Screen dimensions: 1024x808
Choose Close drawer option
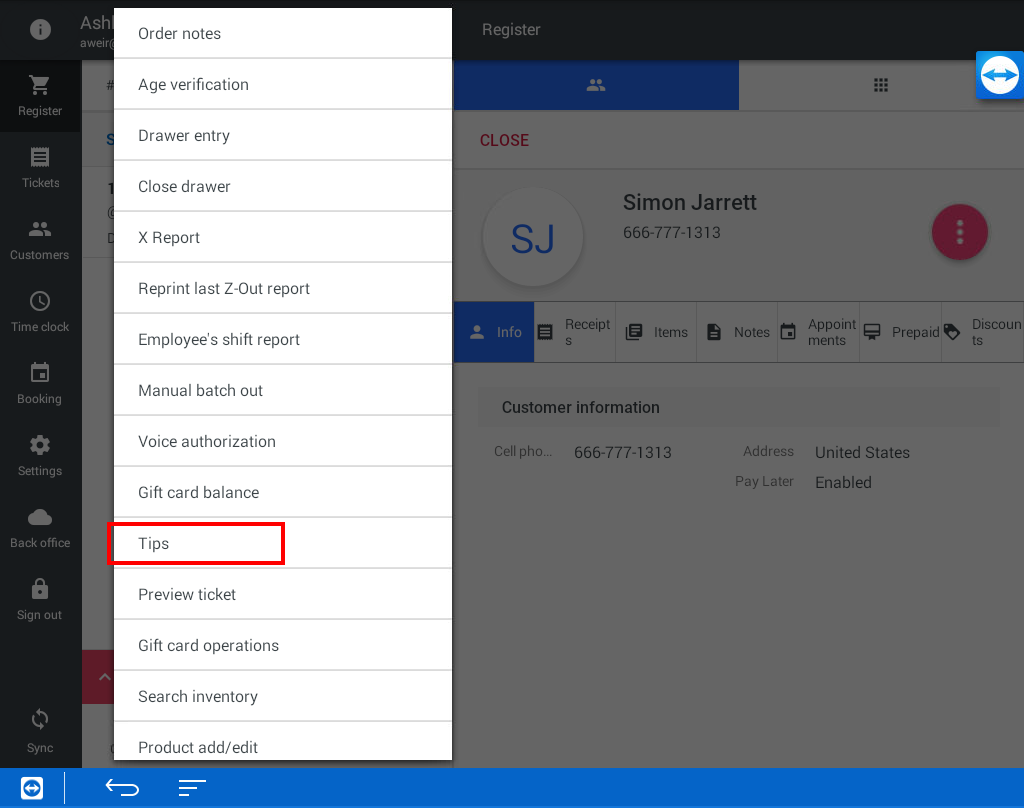point(283,186)
